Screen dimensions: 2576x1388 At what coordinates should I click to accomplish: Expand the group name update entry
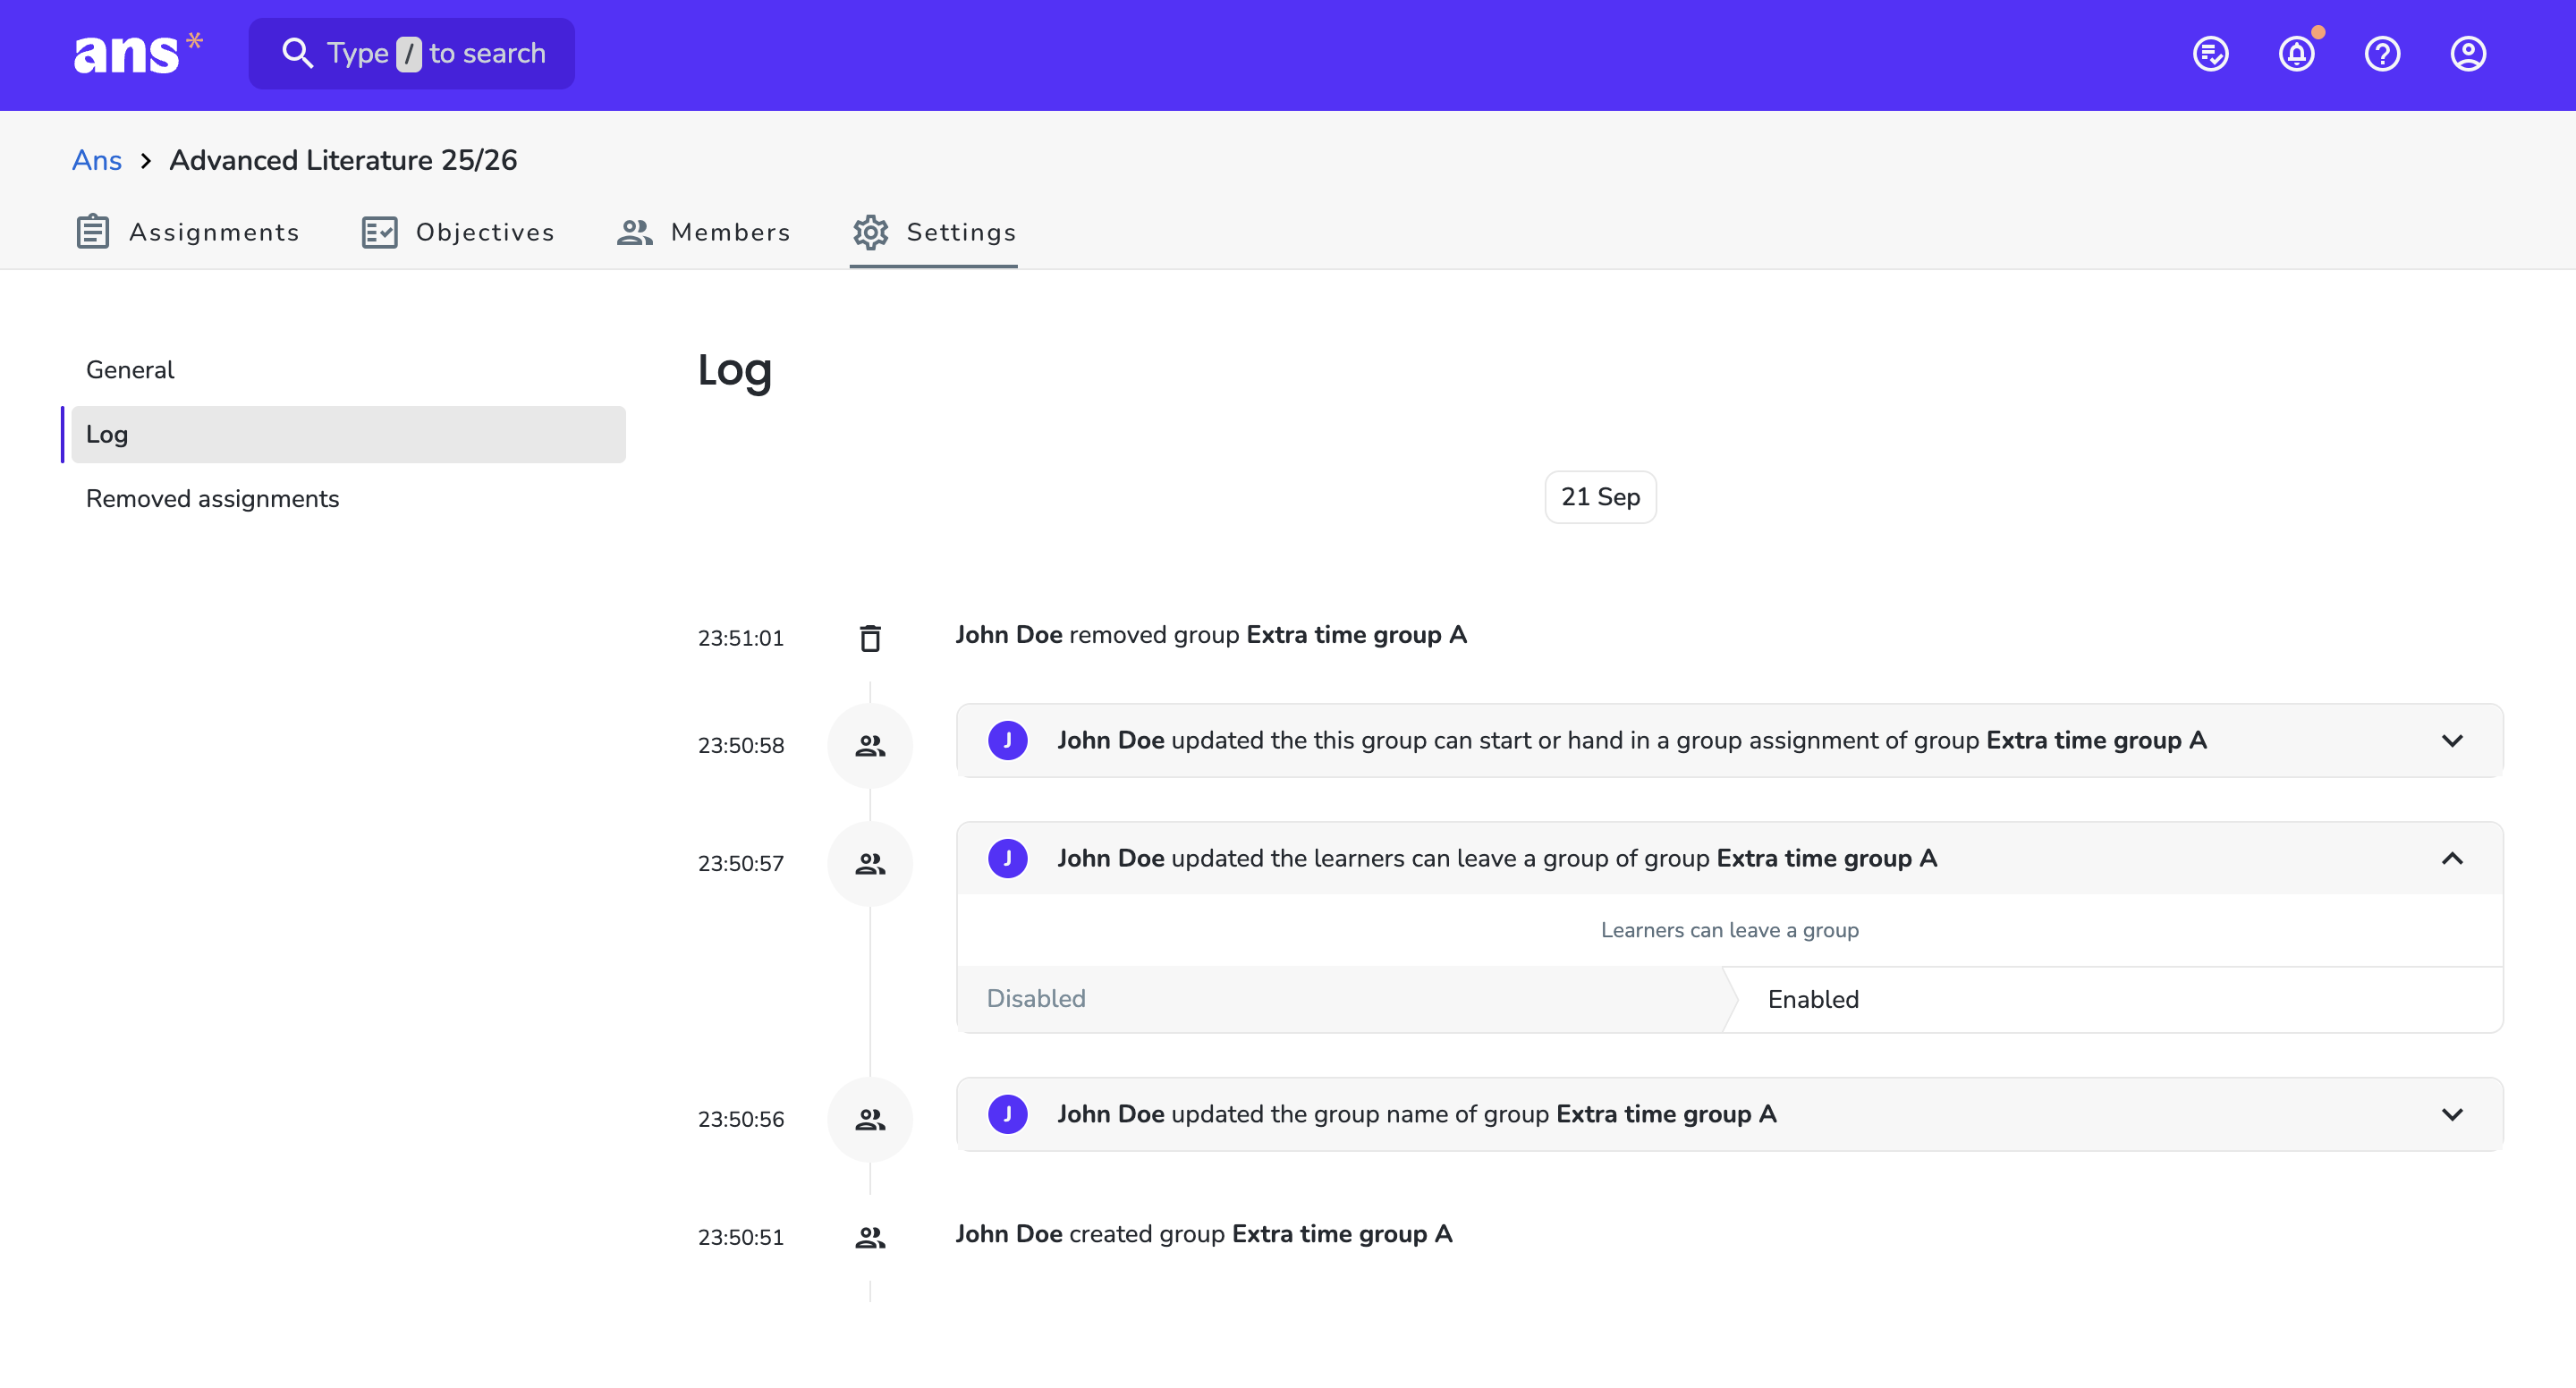tap(2452, 1115)
